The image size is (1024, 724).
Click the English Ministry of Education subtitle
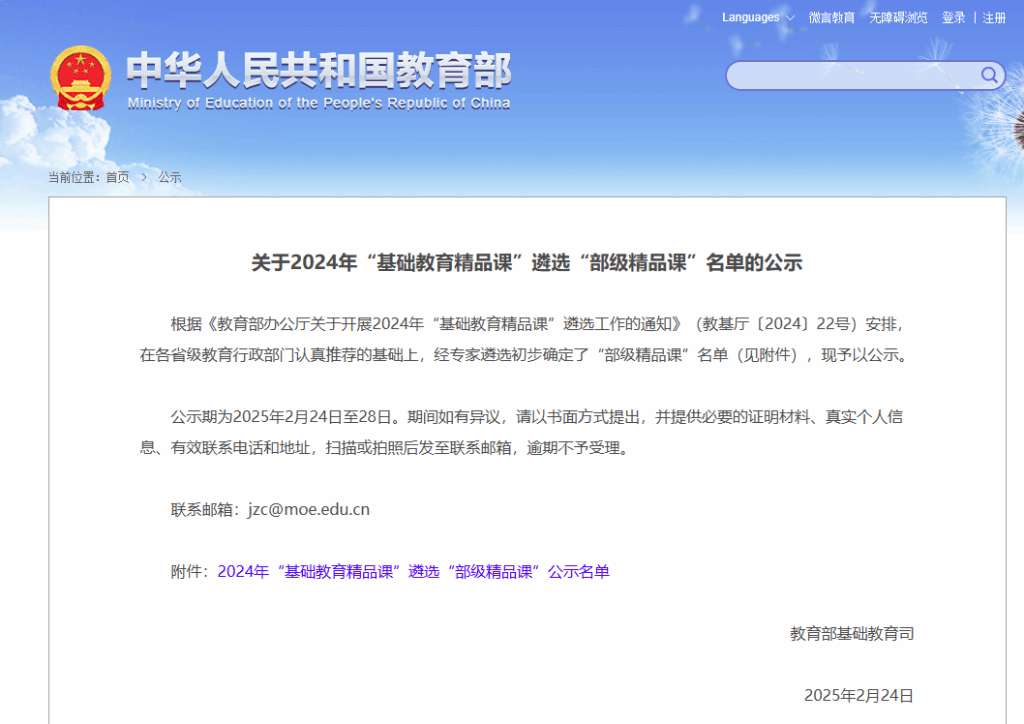pos(319,103)
